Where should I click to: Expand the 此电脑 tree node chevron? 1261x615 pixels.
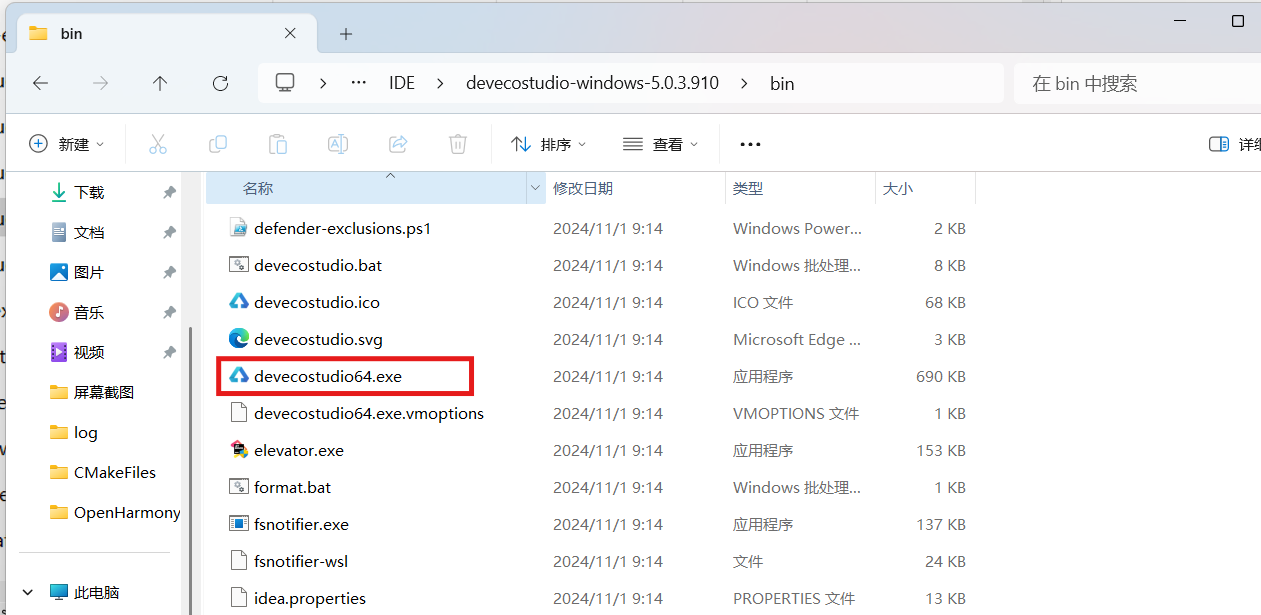click(28, 592)
